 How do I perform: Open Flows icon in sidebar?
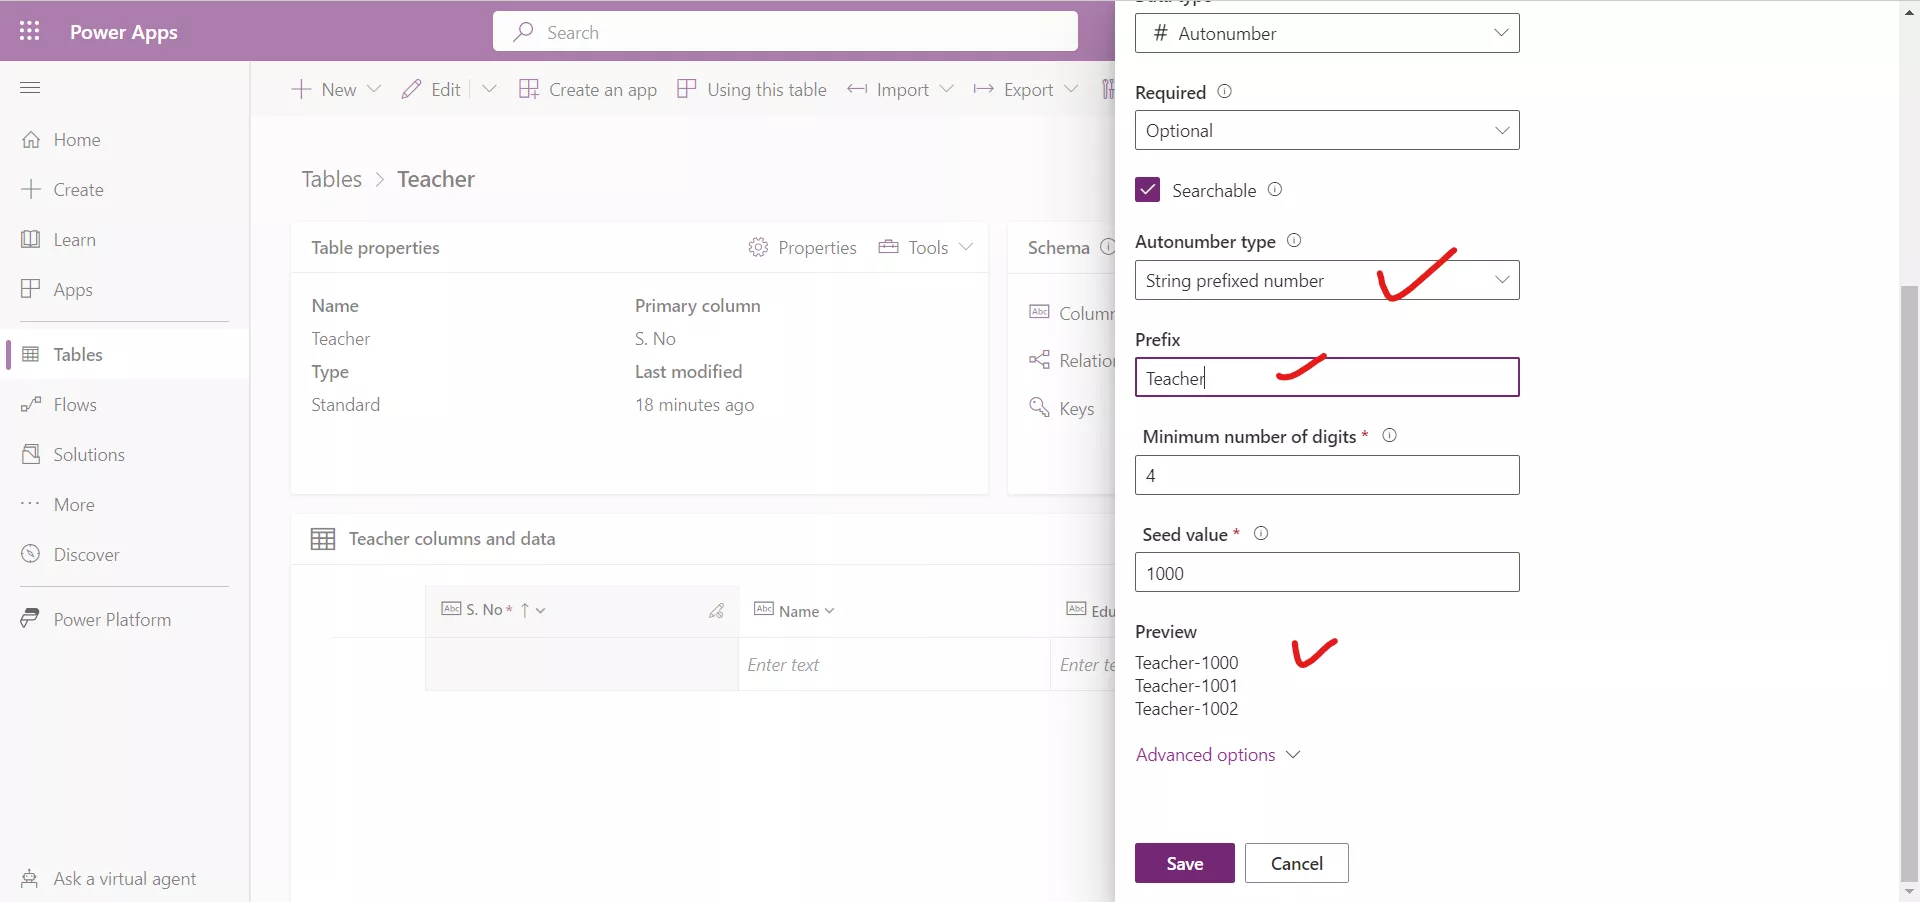(x=31, y=404)
